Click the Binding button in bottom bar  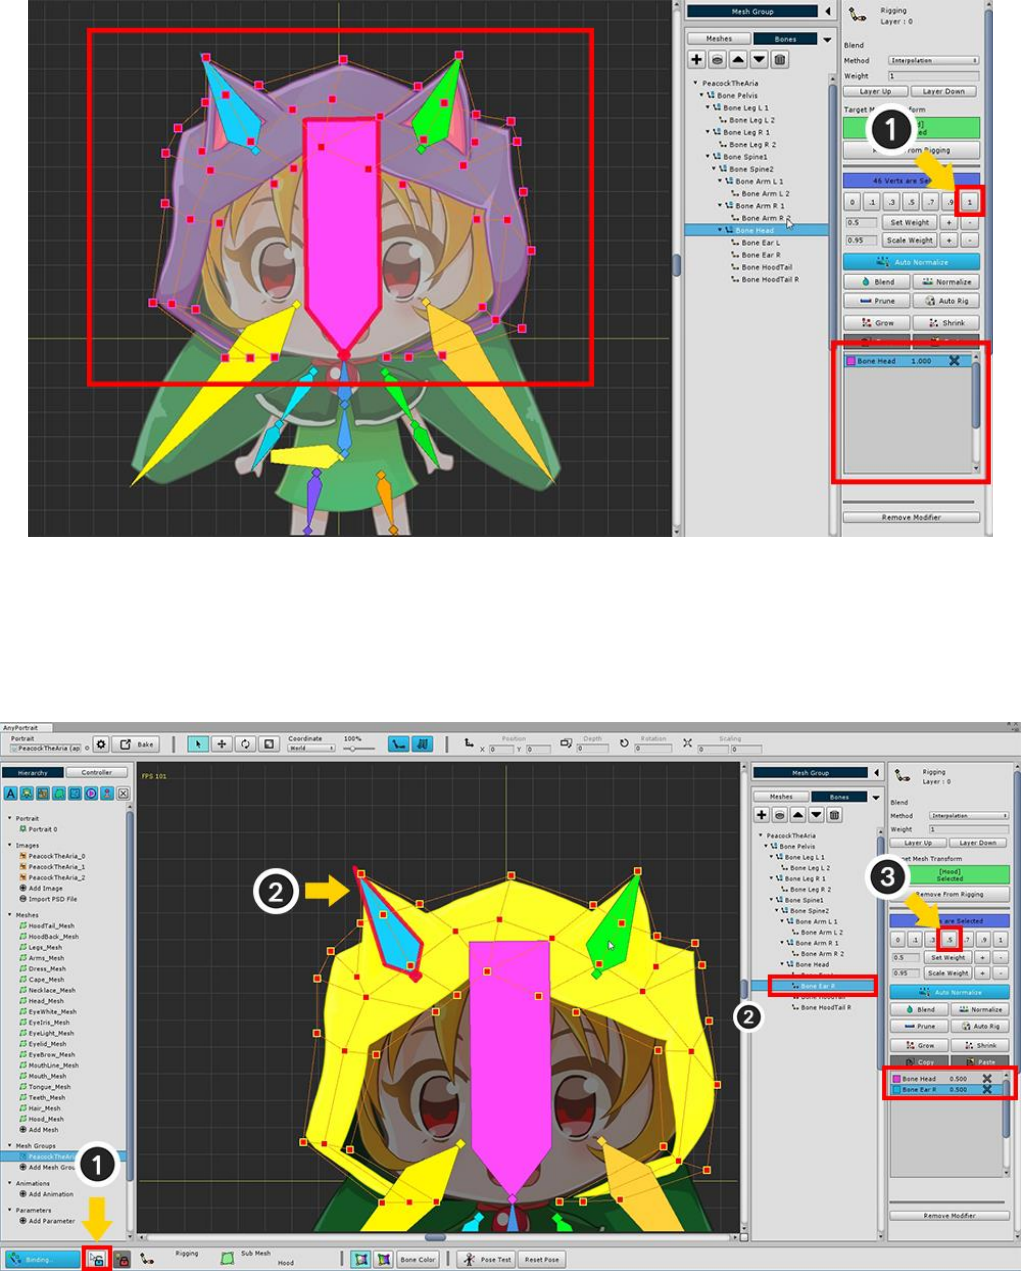tap(42, 1260)
